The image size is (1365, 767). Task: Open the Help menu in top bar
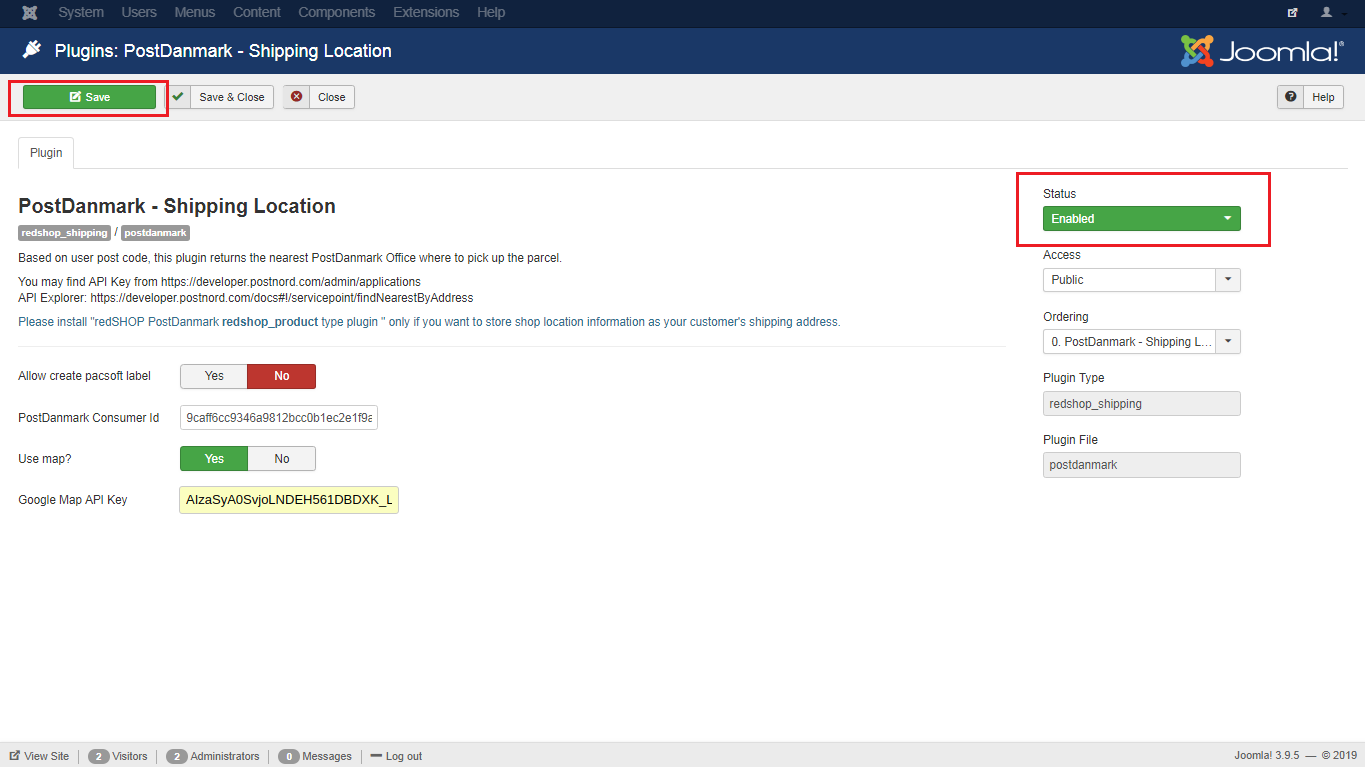(491, 13)
